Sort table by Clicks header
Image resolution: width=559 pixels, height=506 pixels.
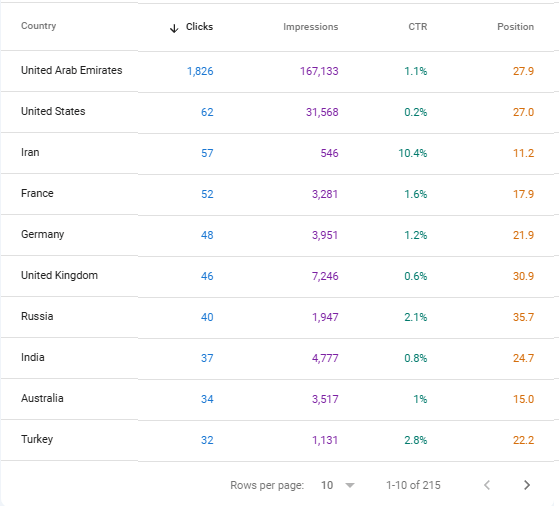coord(199,27)
